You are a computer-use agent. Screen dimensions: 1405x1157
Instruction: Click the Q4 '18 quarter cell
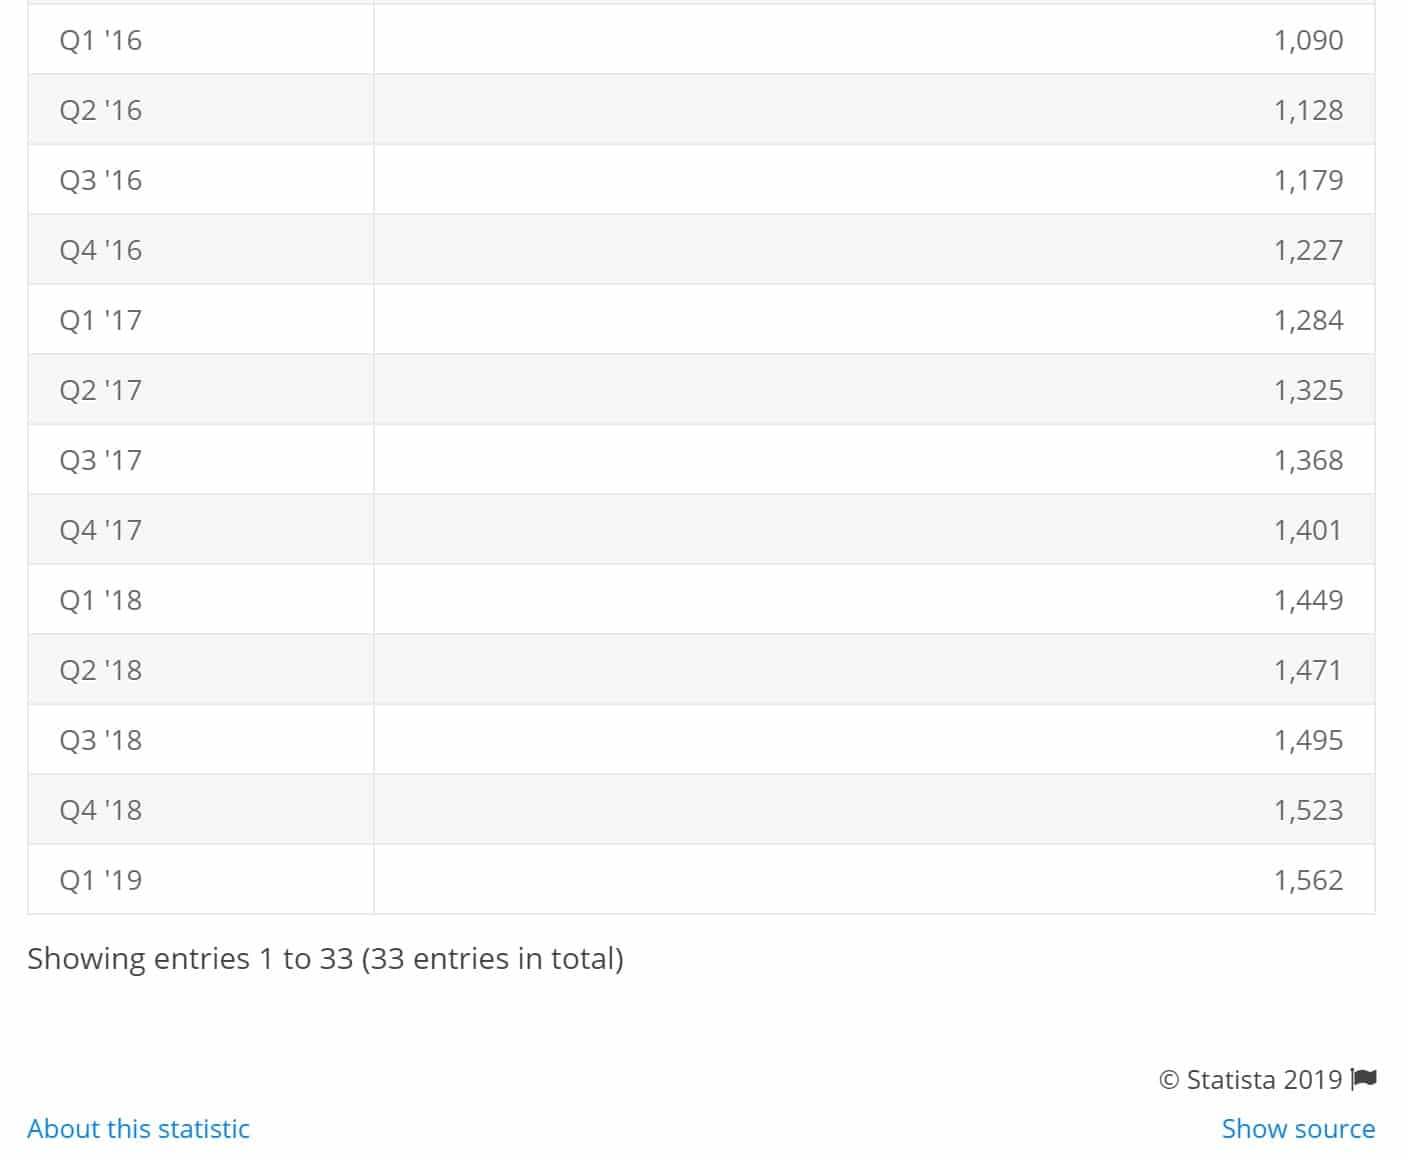(x=101, y=810)
